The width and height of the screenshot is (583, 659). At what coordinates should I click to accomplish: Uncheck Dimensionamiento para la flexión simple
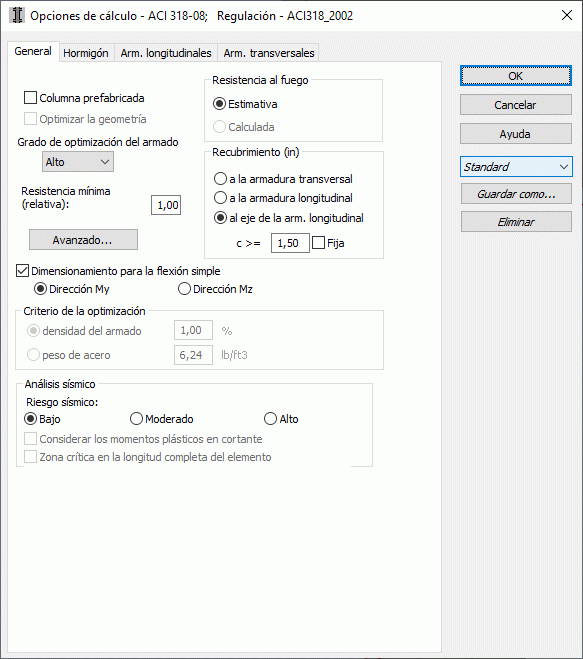22,271
